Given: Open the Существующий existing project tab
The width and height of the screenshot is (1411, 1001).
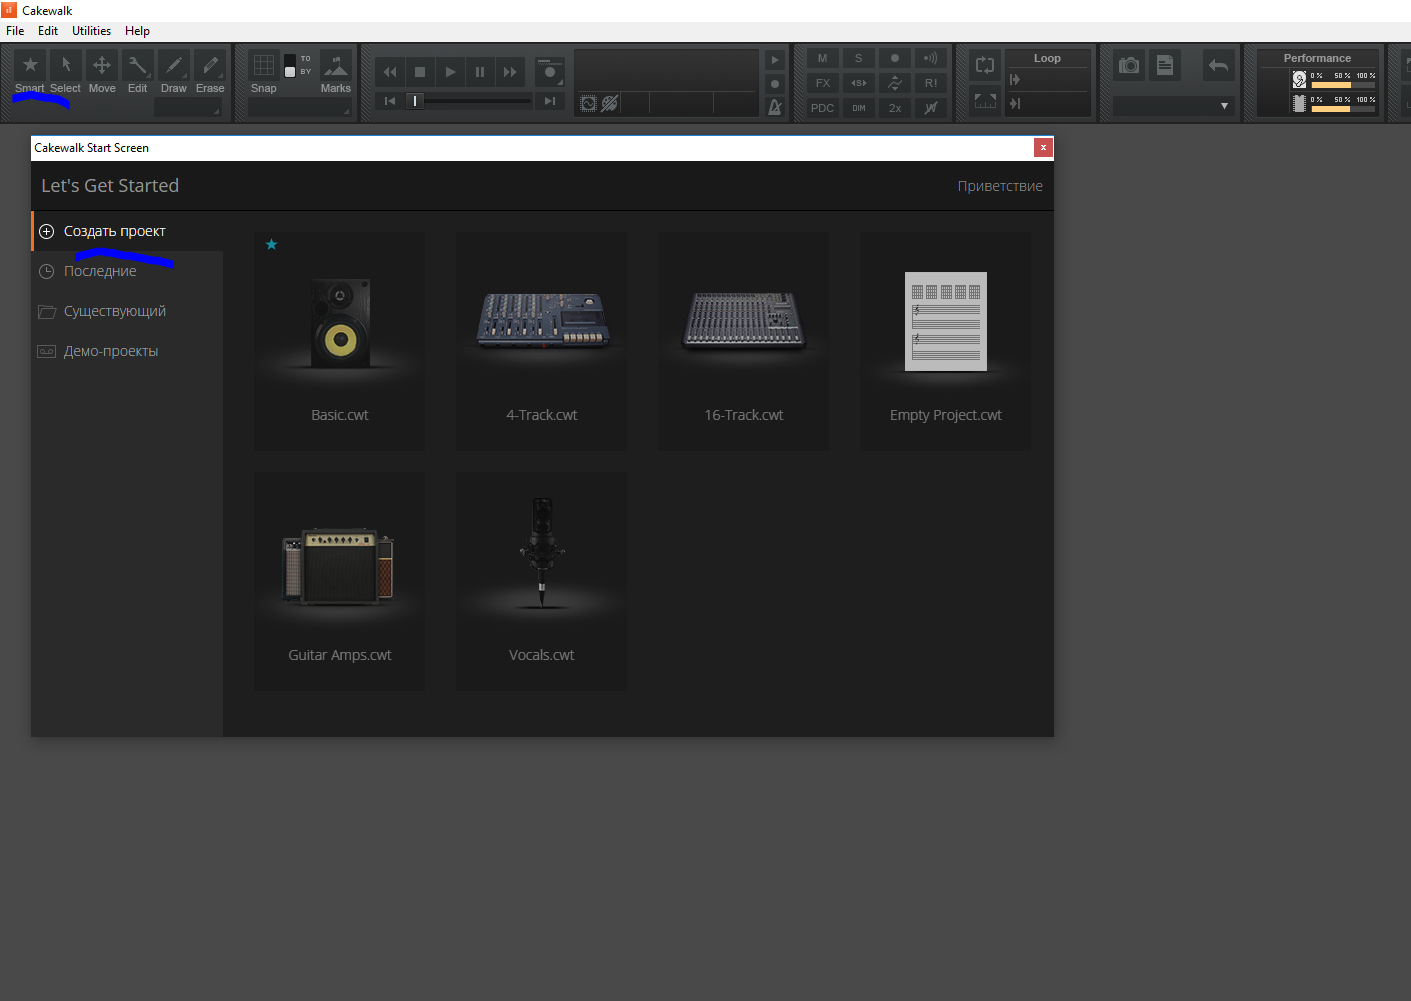Looking at the screenshot, I should [x=128, y=311].
